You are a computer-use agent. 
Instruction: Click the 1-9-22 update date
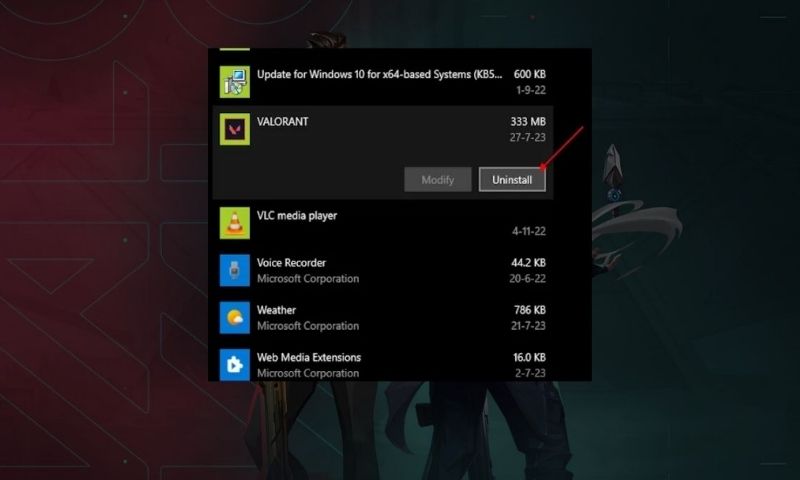[531, 90]
